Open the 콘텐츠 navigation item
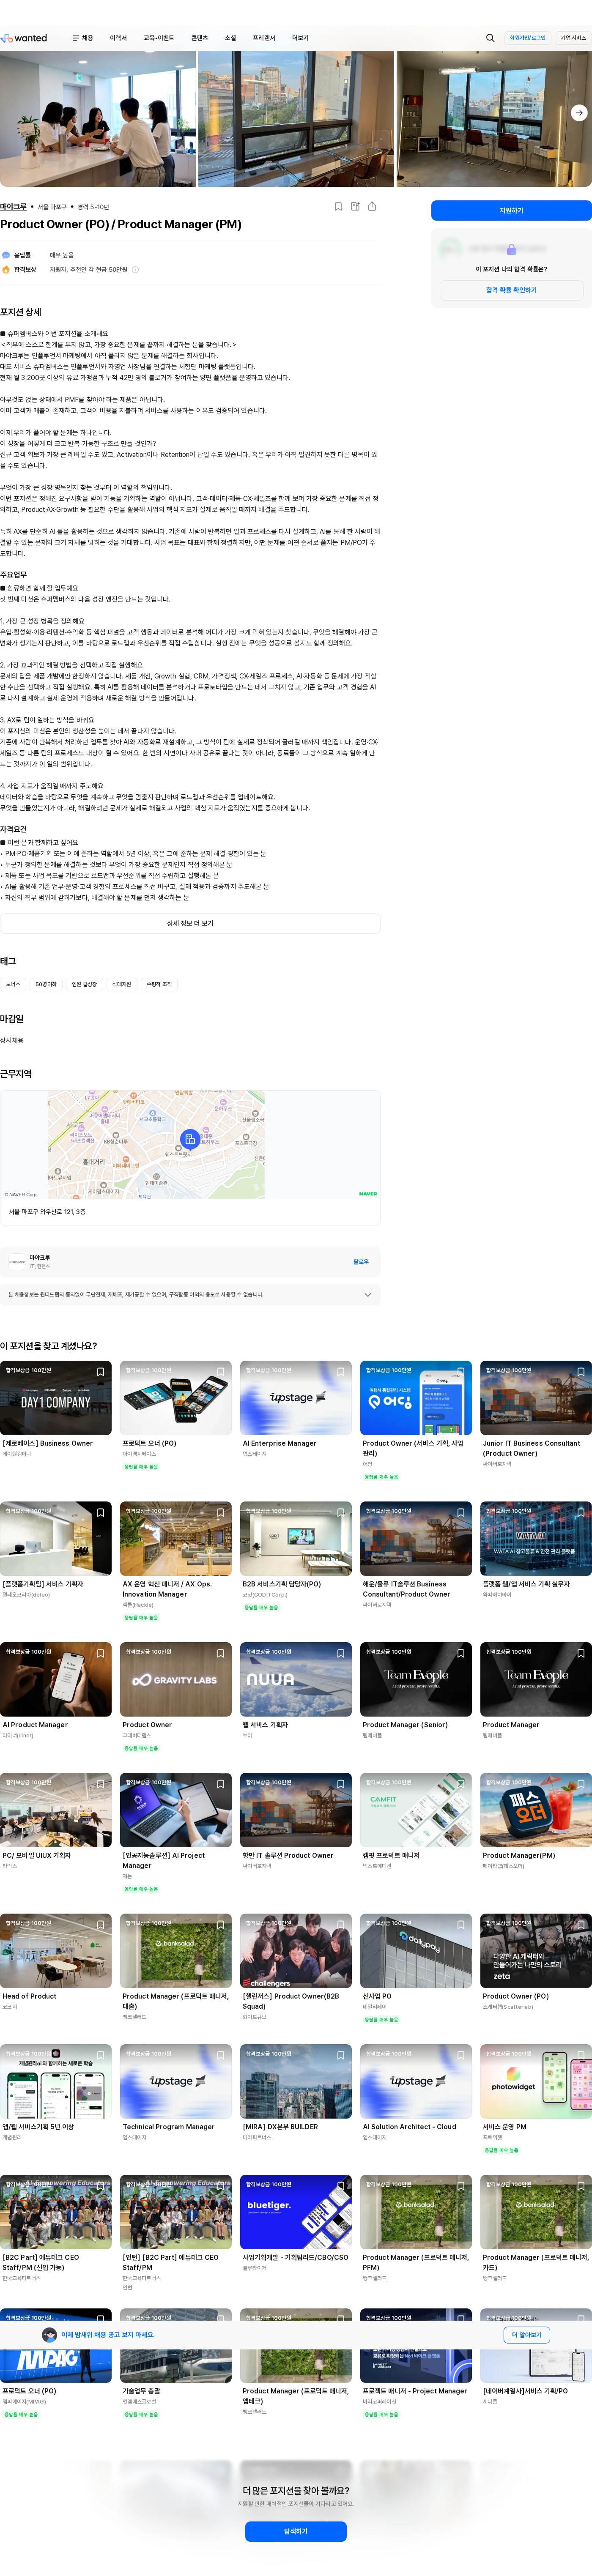592x2576 pixels. pyautogui.click(x=200, y=38)
